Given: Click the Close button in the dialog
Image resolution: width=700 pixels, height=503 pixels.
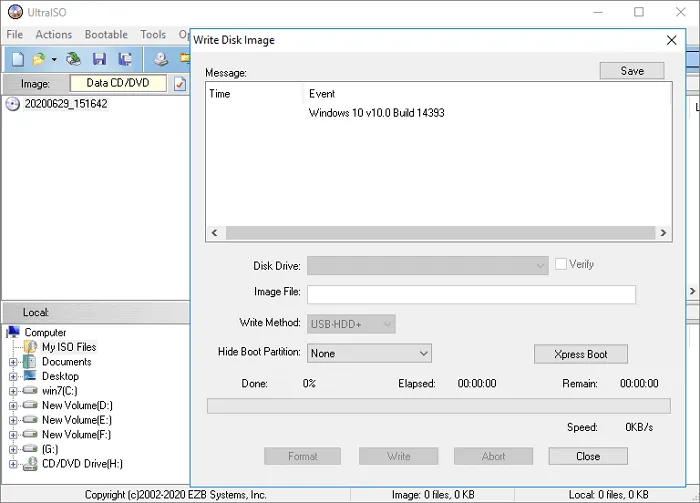Looking at the screenshot, I should coord(588,456).
